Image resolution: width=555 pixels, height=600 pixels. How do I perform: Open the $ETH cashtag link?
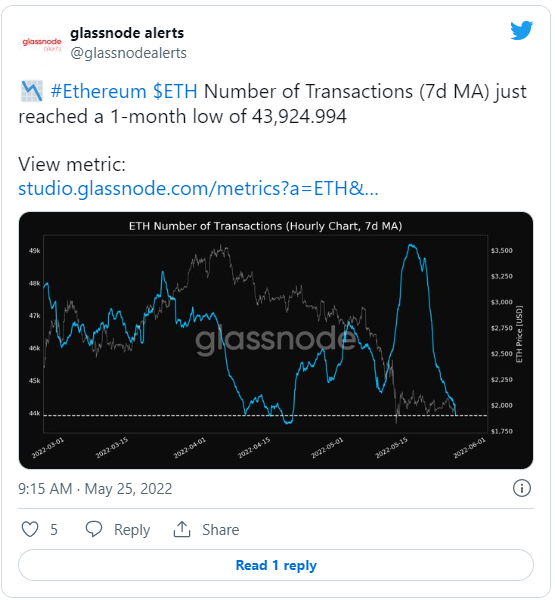tap(175, 92)
